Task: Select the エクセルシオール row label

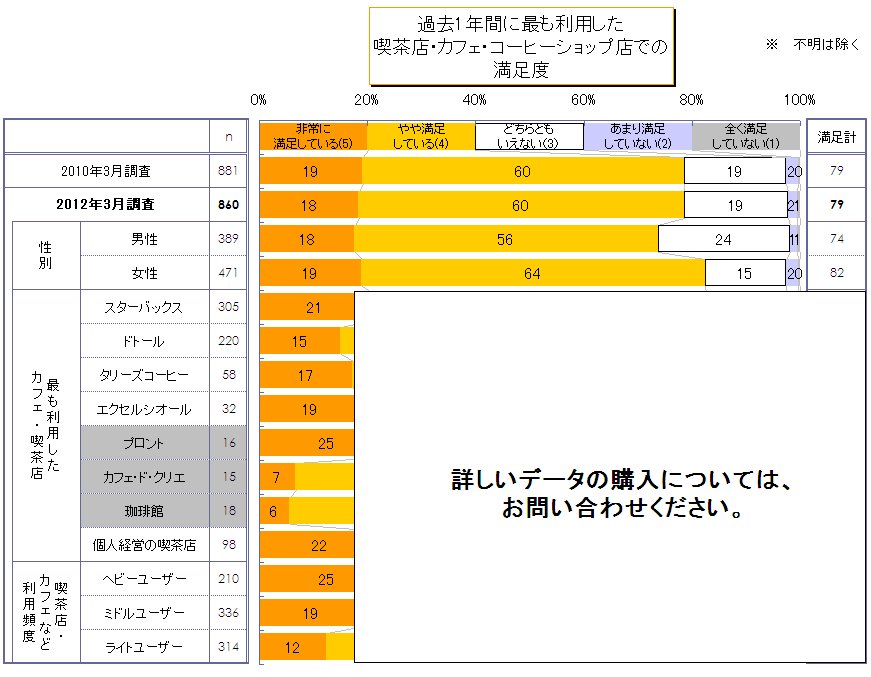Action: [x=144, y=409]
